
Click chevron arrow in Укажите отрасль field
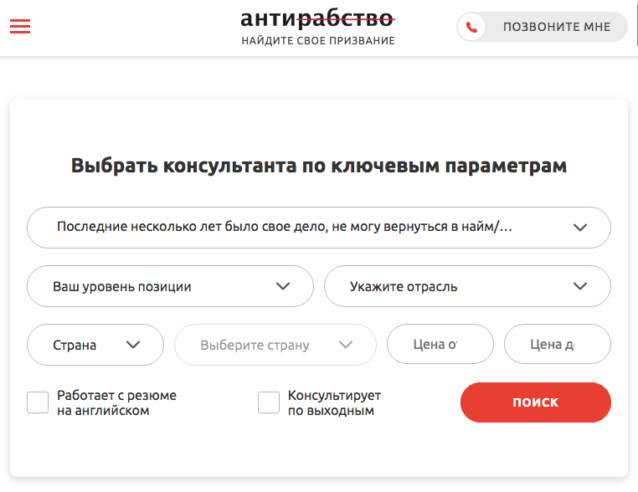(580, 286)
